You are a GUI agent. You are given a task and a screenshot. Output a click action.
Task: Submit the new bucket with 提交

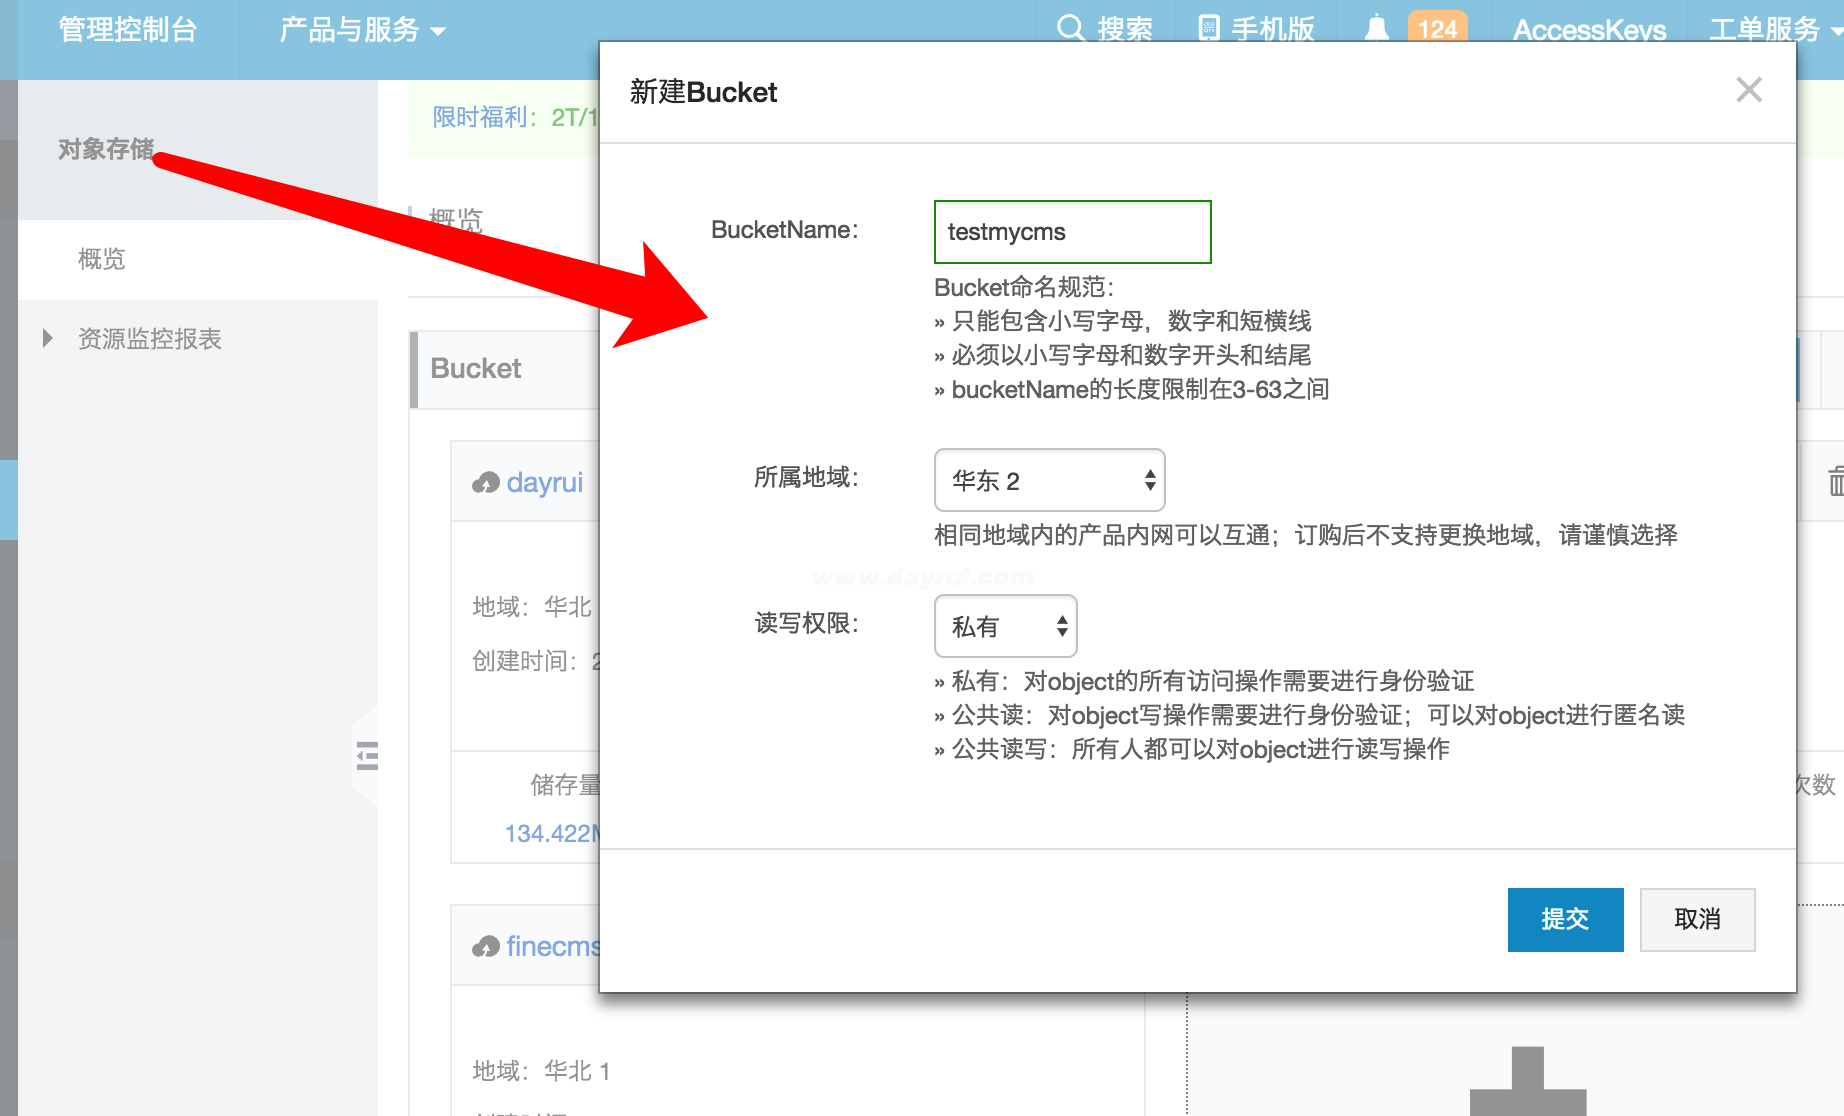1565,919
